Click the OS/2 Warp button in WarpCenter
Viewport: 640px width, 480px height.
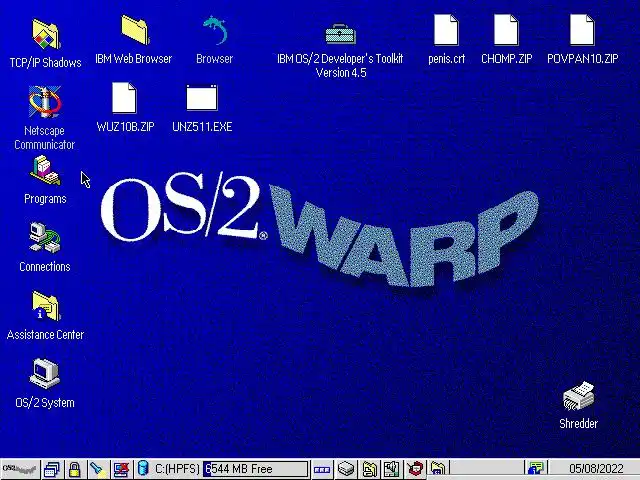coord(20,469)
